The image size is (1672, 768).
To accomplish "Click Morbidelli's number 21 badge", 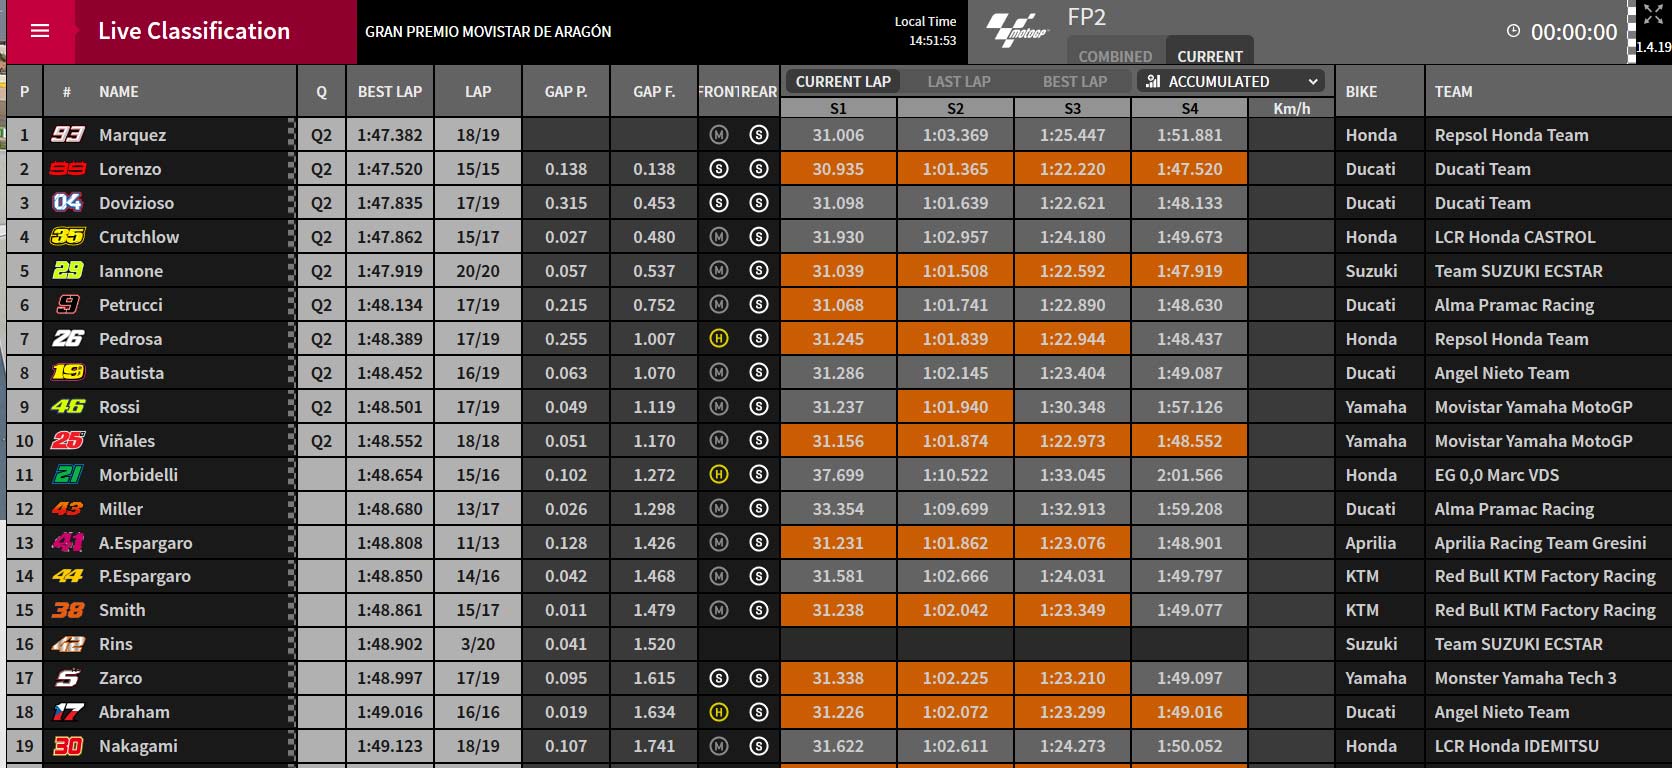I will click(x=68, y=474).
